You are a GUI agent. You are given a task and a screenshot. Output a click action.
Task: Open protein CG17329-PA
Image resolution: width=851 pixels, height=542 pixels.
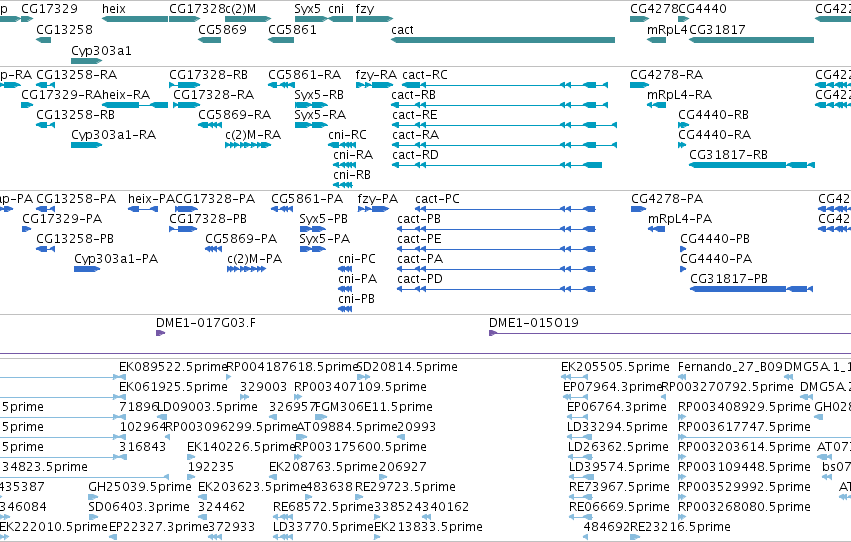(x=62, y=219)
